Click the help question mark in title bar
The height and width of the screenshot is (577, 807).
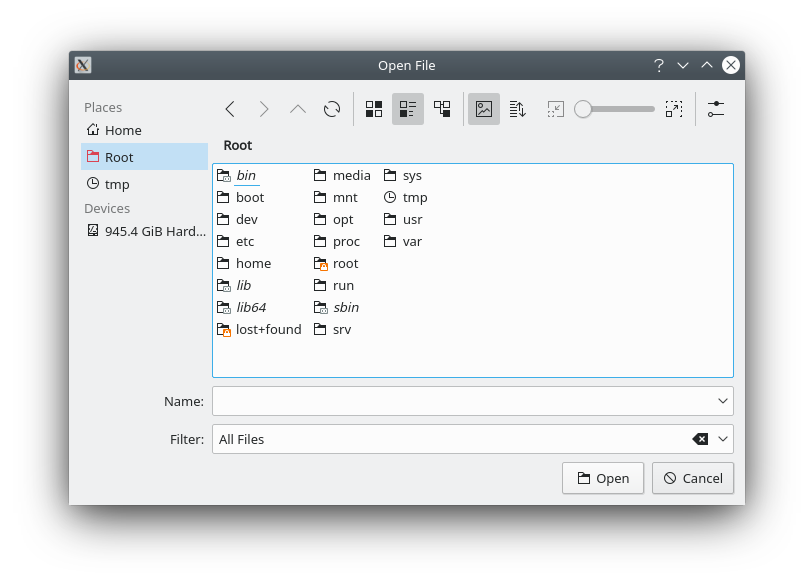click(659, 65)
